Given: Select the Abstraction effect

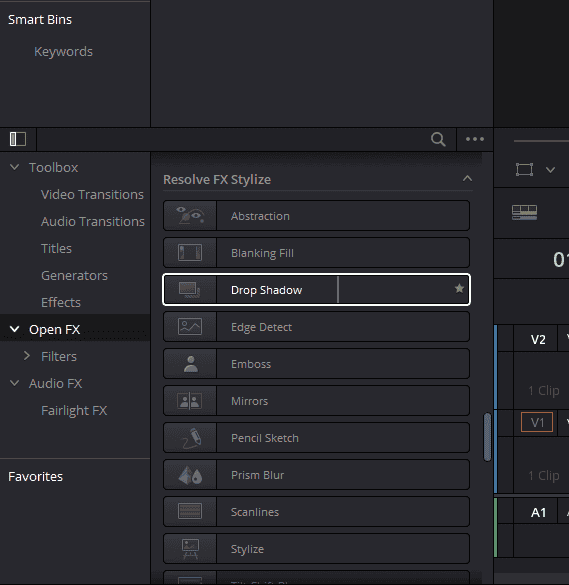Looking at the screenshot, I should pyautogui.click(x=316, y=216).
